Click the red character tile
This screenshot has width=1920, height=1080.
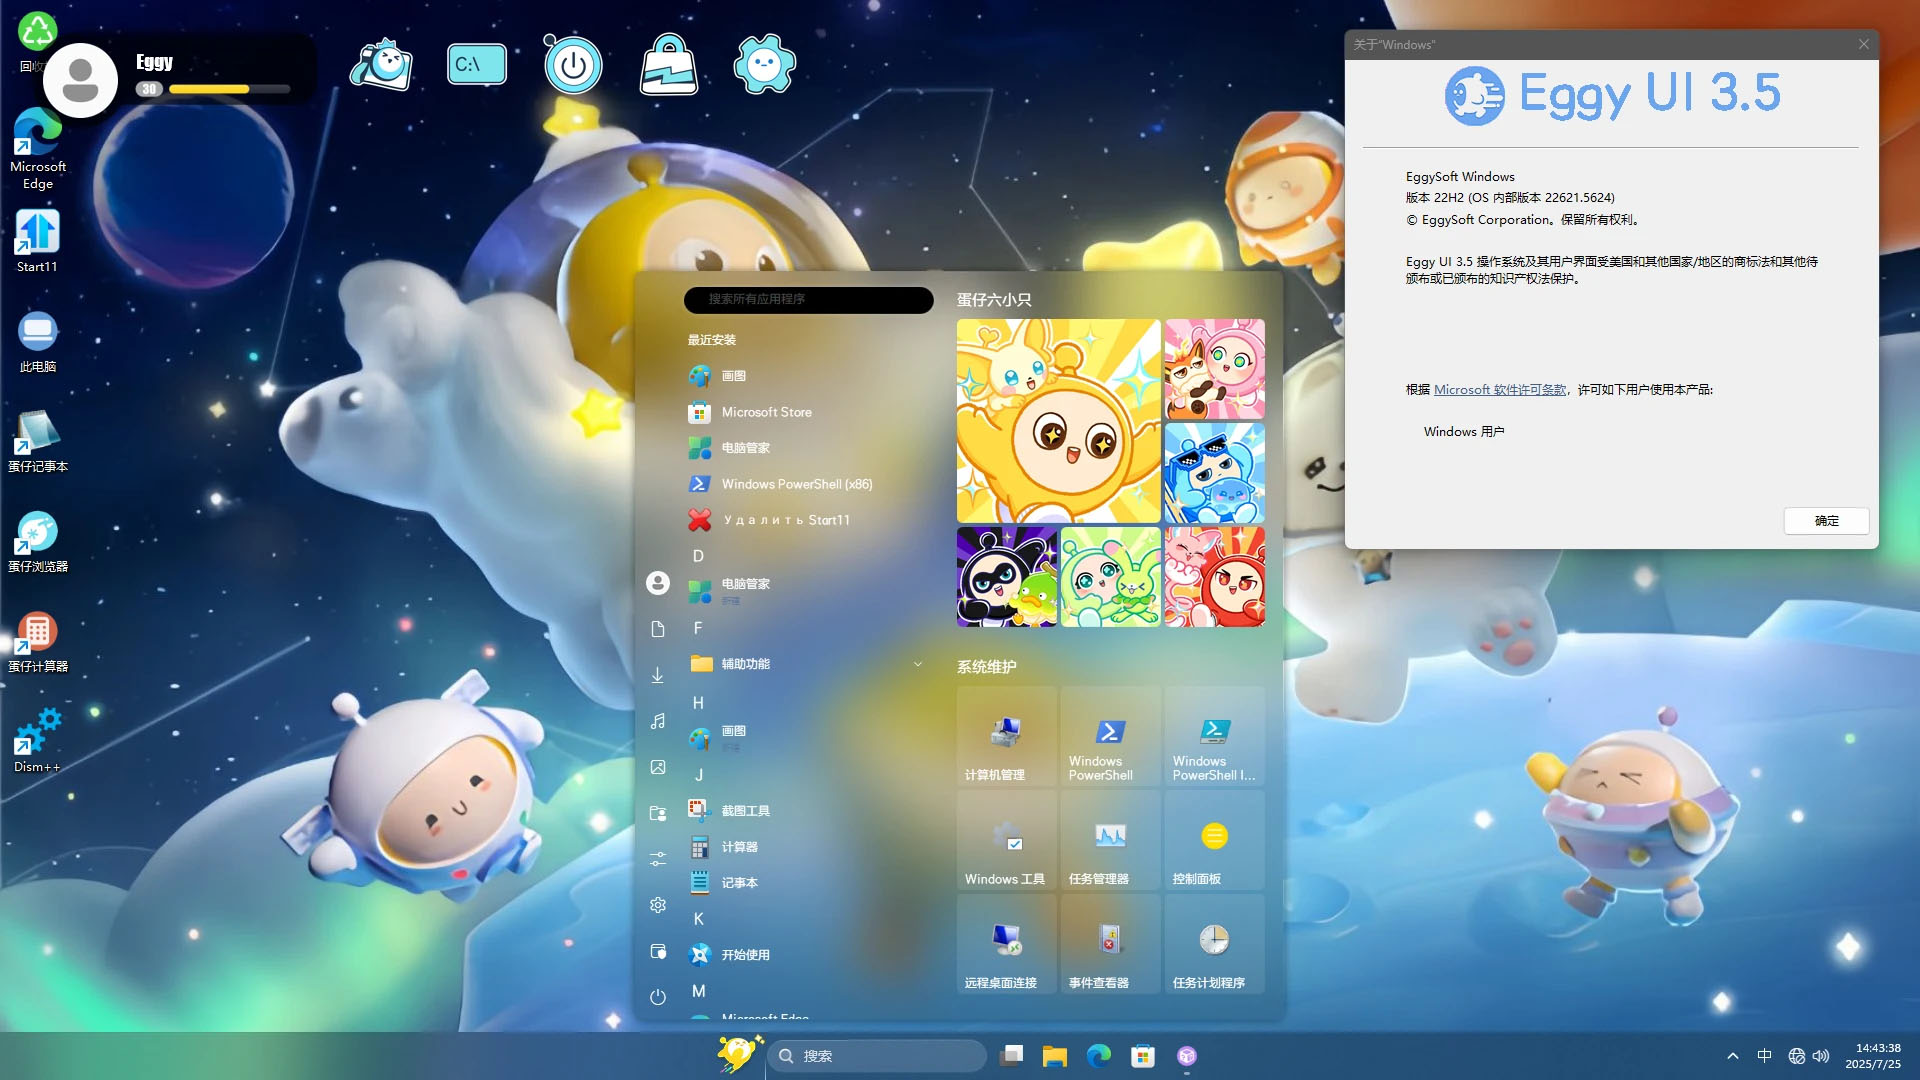[x=1215, y=577]
